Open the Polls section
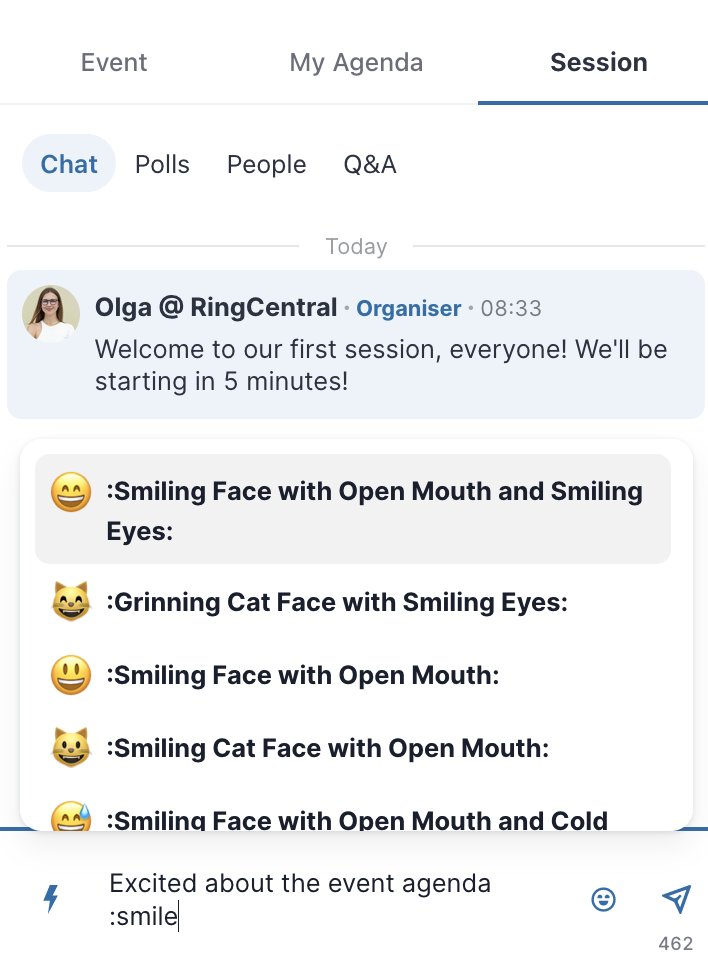This screenshot has width=708, height=964. [162, 164]
